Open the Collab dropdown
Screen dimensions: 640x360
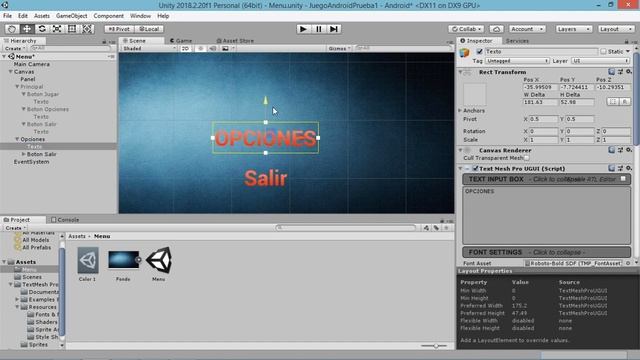[x=466, y=29]
